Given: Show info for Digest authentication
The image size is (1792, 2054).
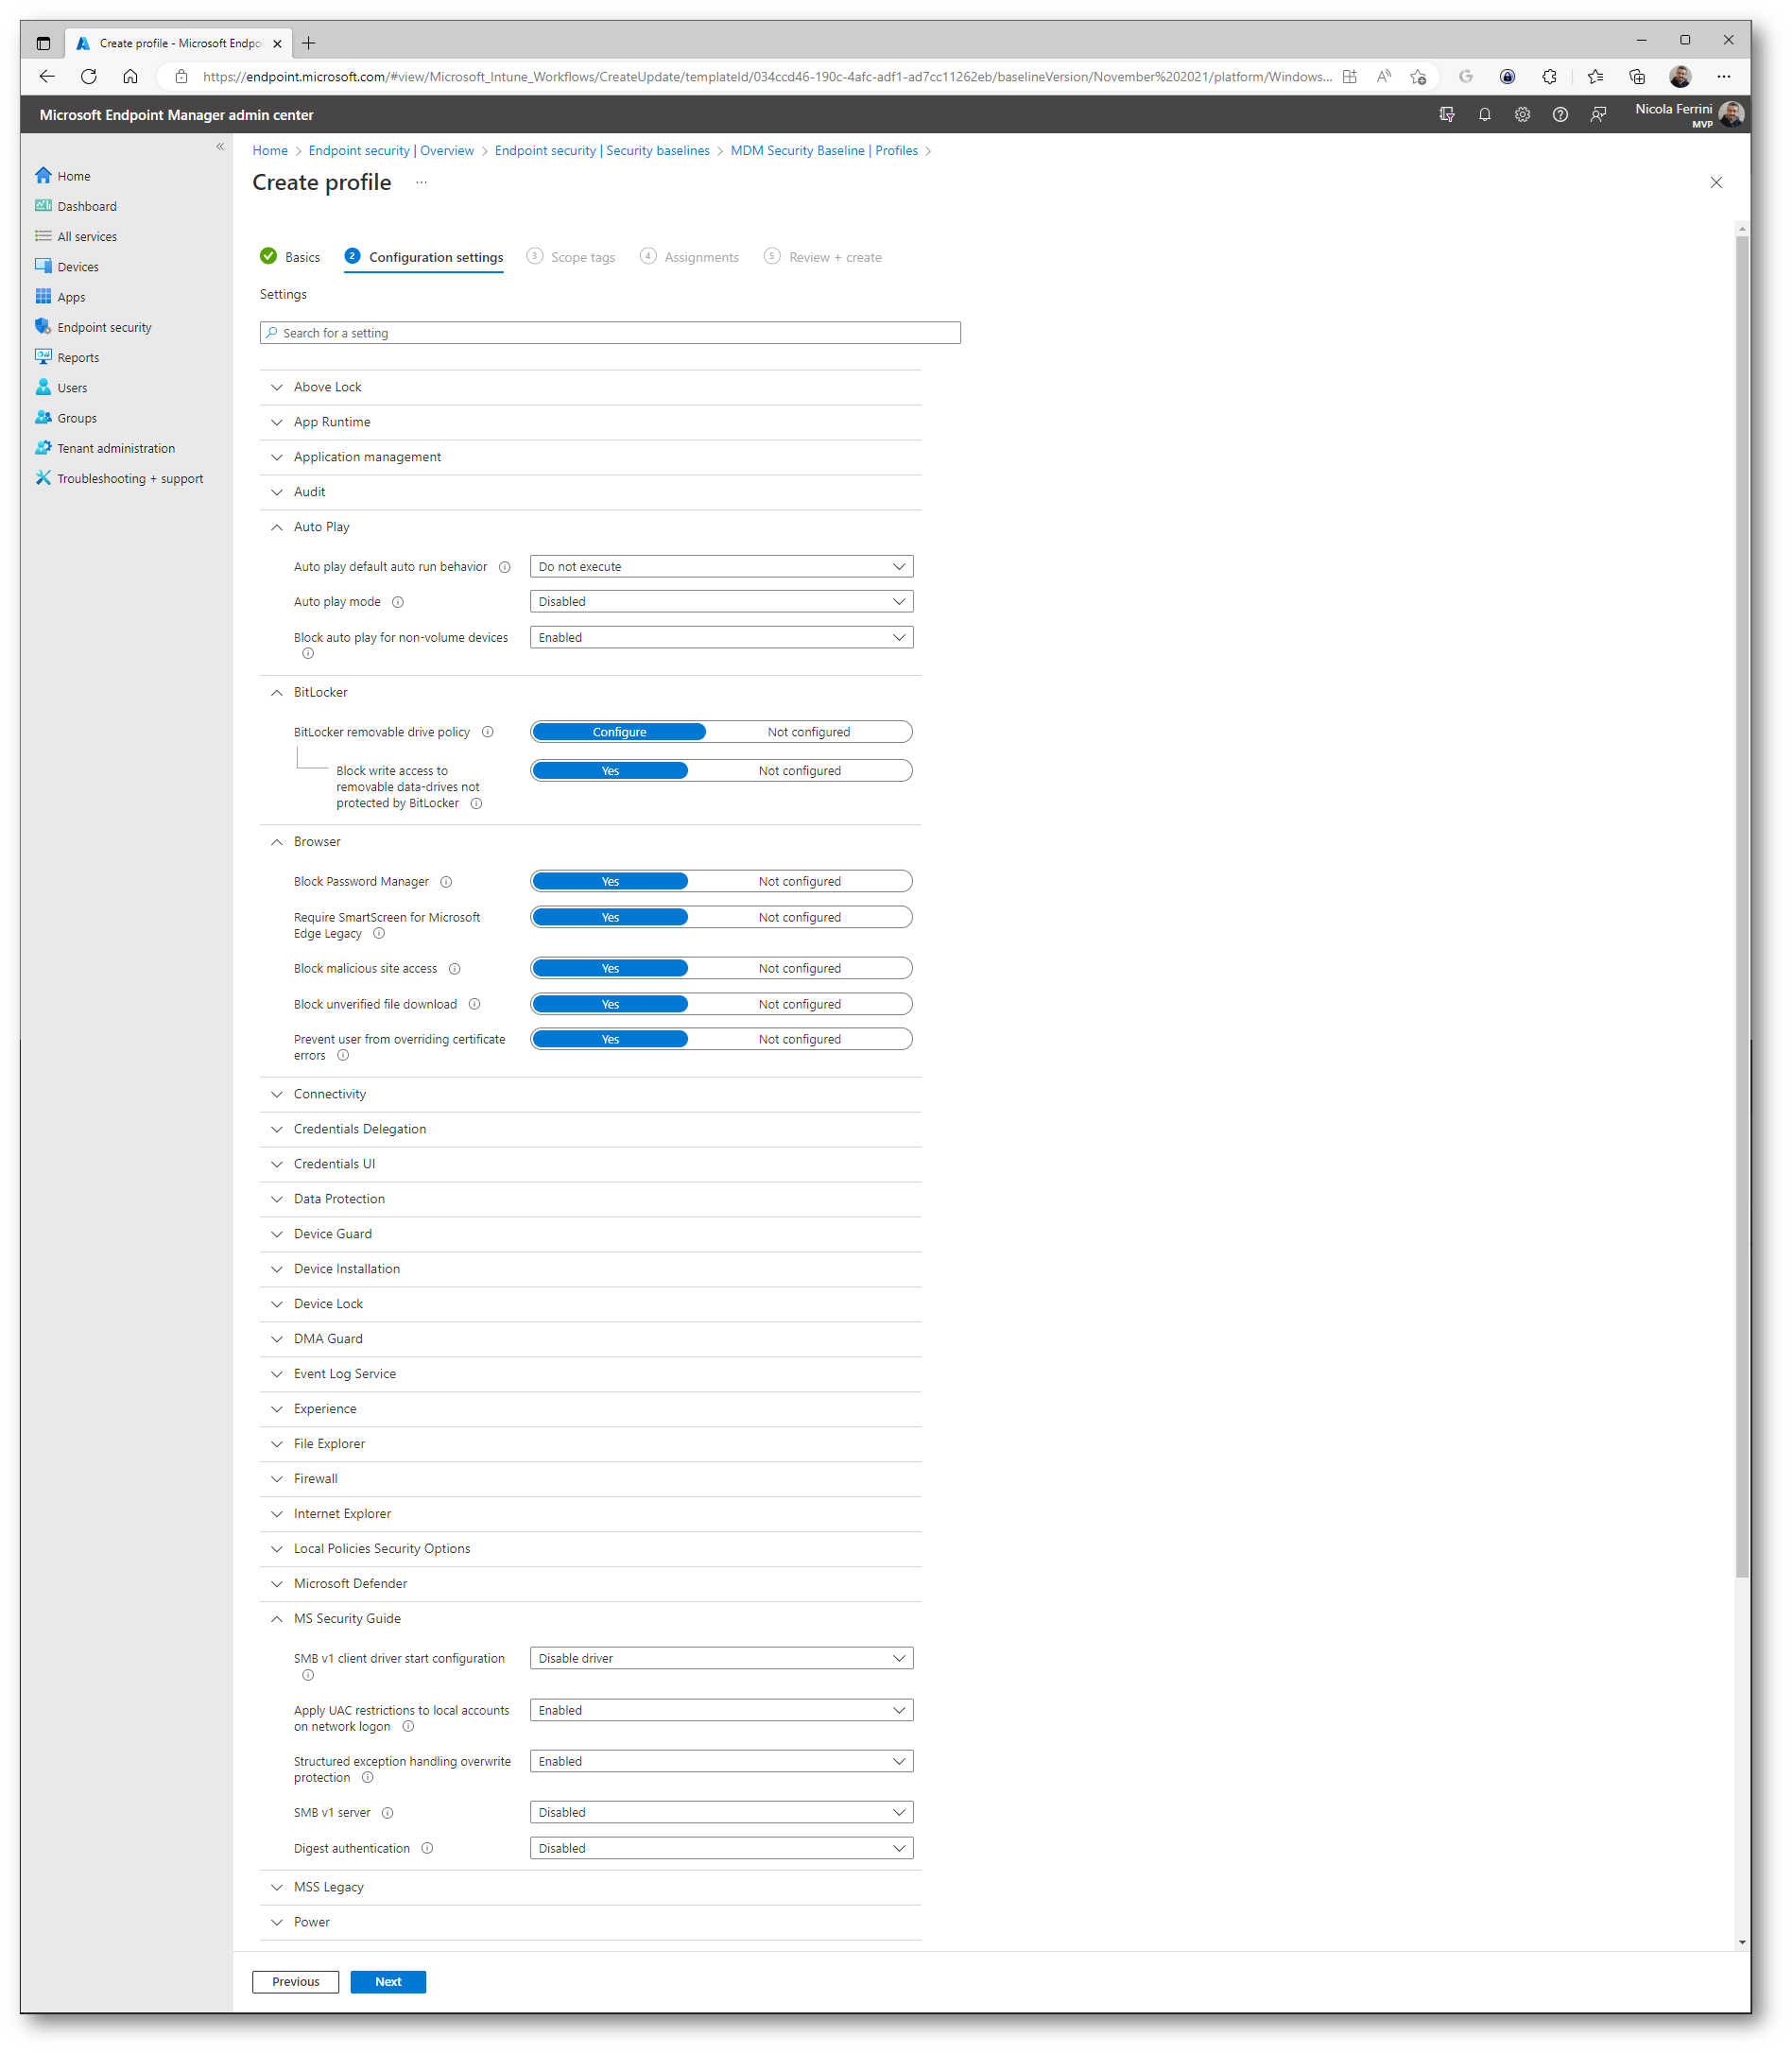Looking at the screenshot, I should click(x=427, y=1848).
